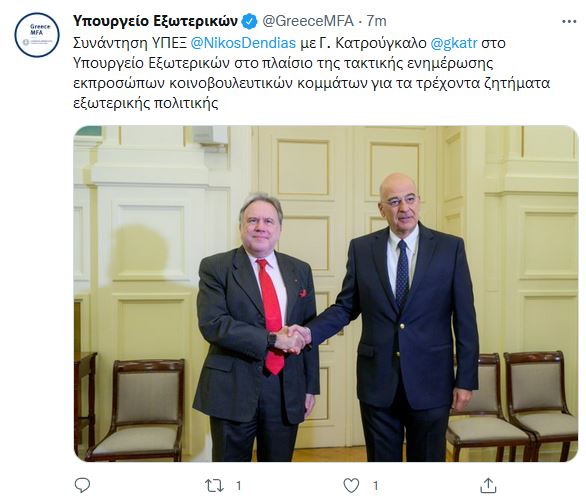Click the blue verified badge
The image size is (586, 498).
[x=249, y=21]
